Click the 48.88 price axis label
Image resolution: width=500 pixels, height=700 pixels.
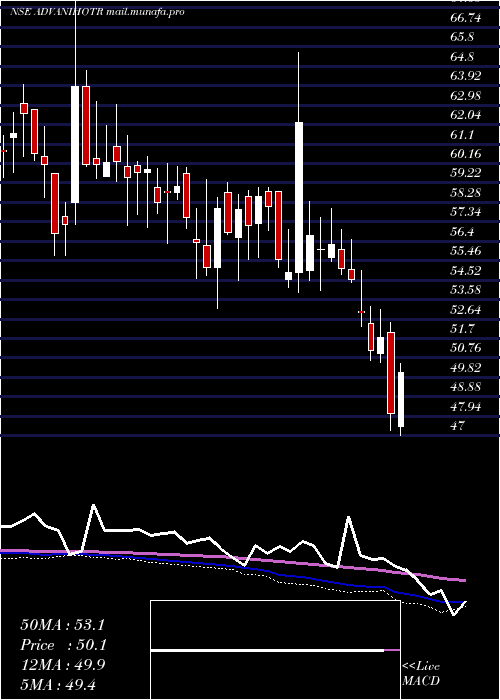pyautogui.click(x=466, y=387)
